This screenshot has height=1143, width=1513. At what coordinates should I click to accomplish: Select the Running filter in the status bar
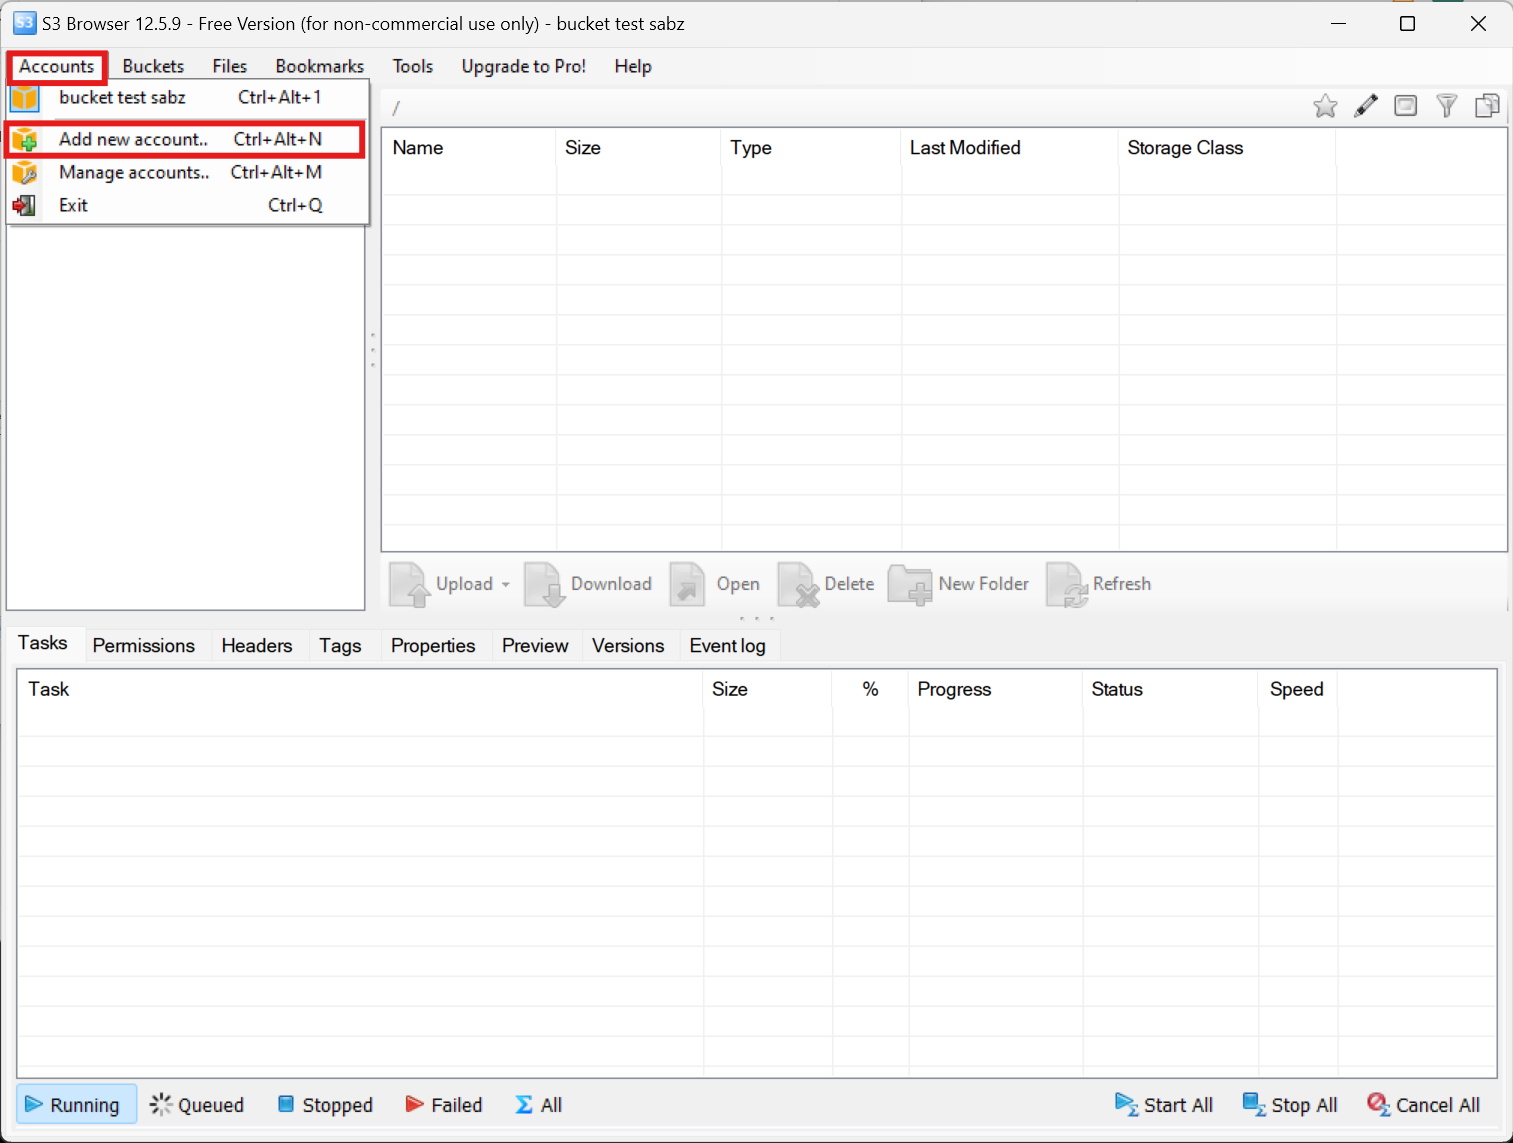(x=76, y=1104)
